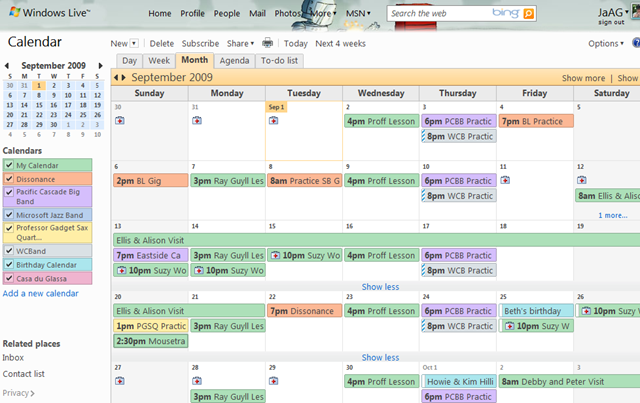The width and height of the screenshot is (640, 403).
Task: Click the event icon on Sunday 30
Action: 120,121
